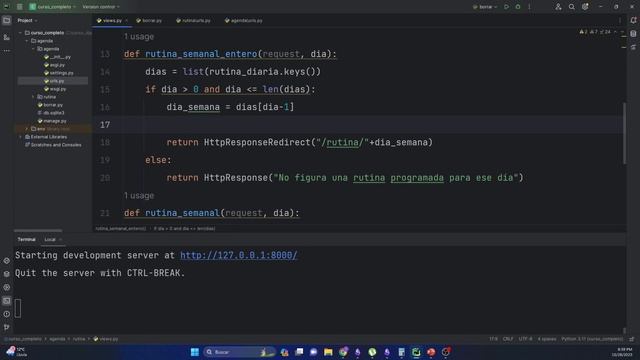Click the 1 usage hint above rutina_semanal_entero

pyautogui.click(x=139, y=37)
